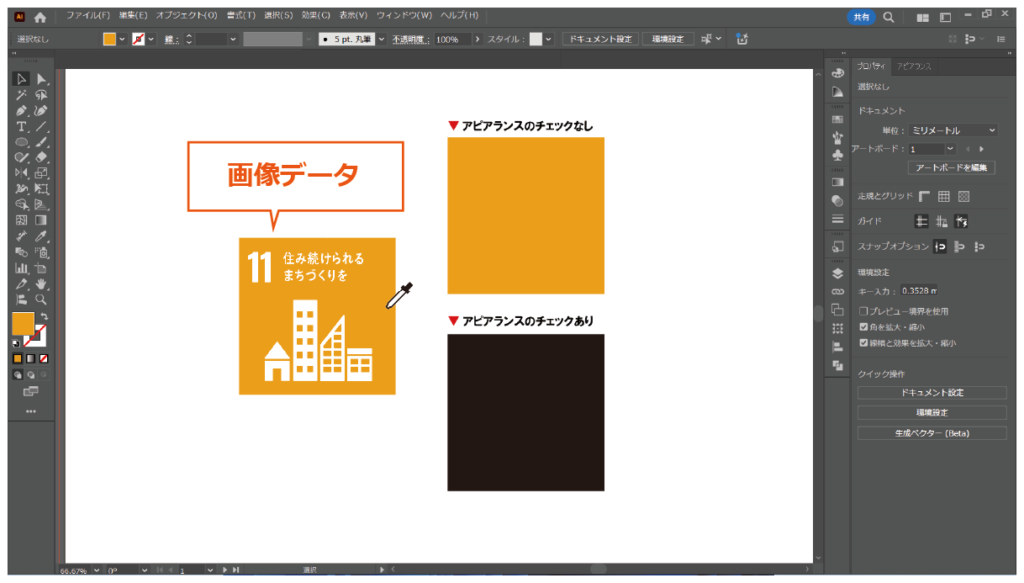The height and width of the screenshot is (583, 1024).
Task: Open the ファイル(F) menu
Action: [x=88, y=15]
